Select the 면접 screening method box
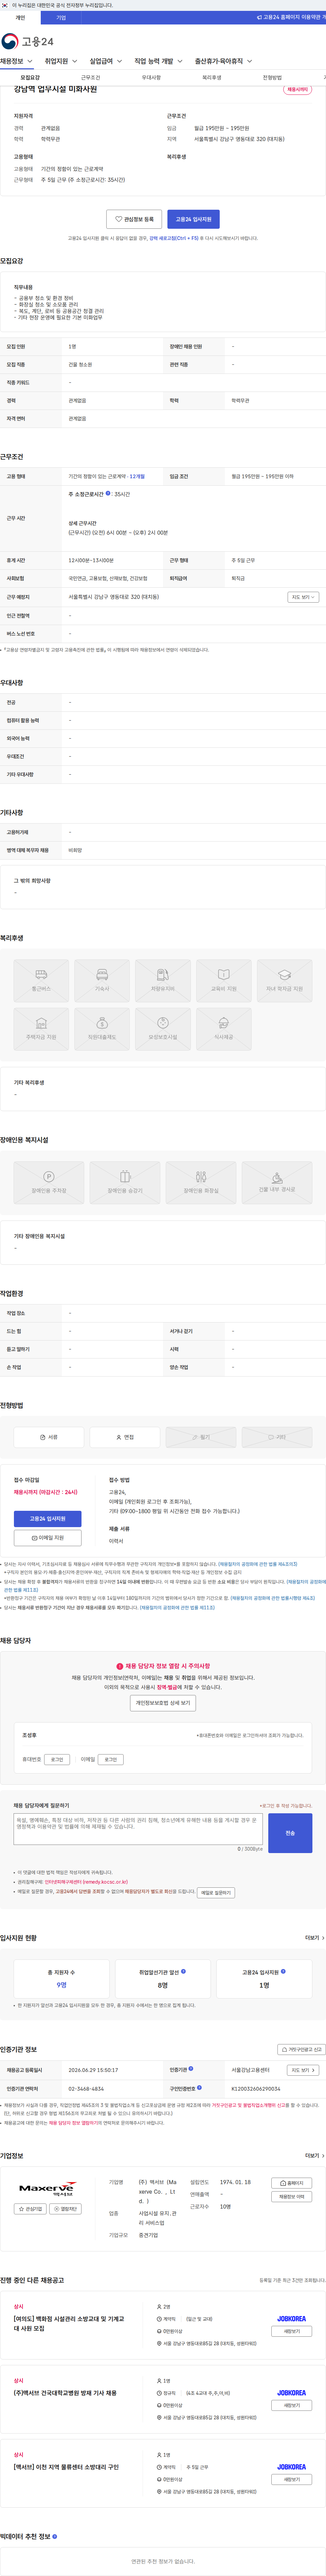Viewport: 326px width, 2576px height. (x=125, y=1437)
